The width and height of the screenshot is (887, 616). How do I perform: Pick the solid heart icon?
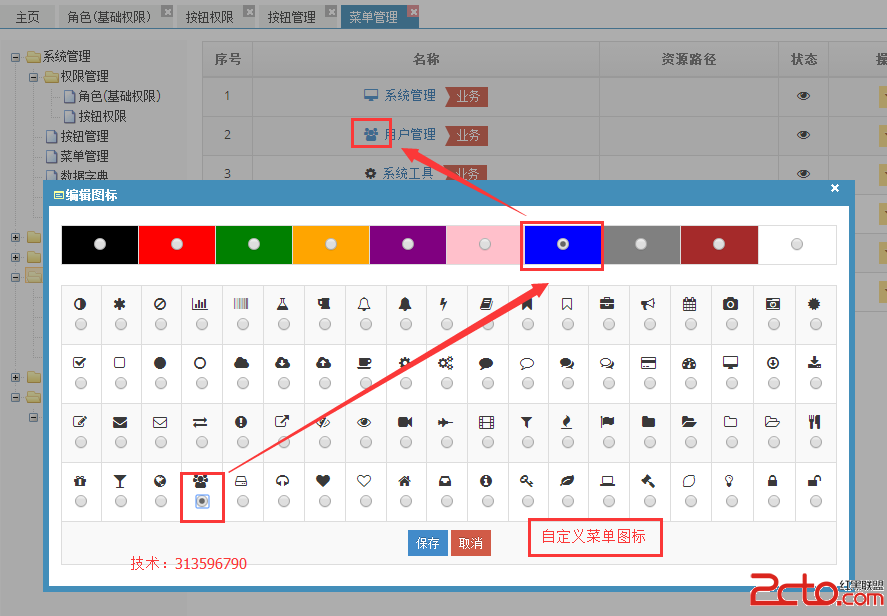tap(323, 481)
